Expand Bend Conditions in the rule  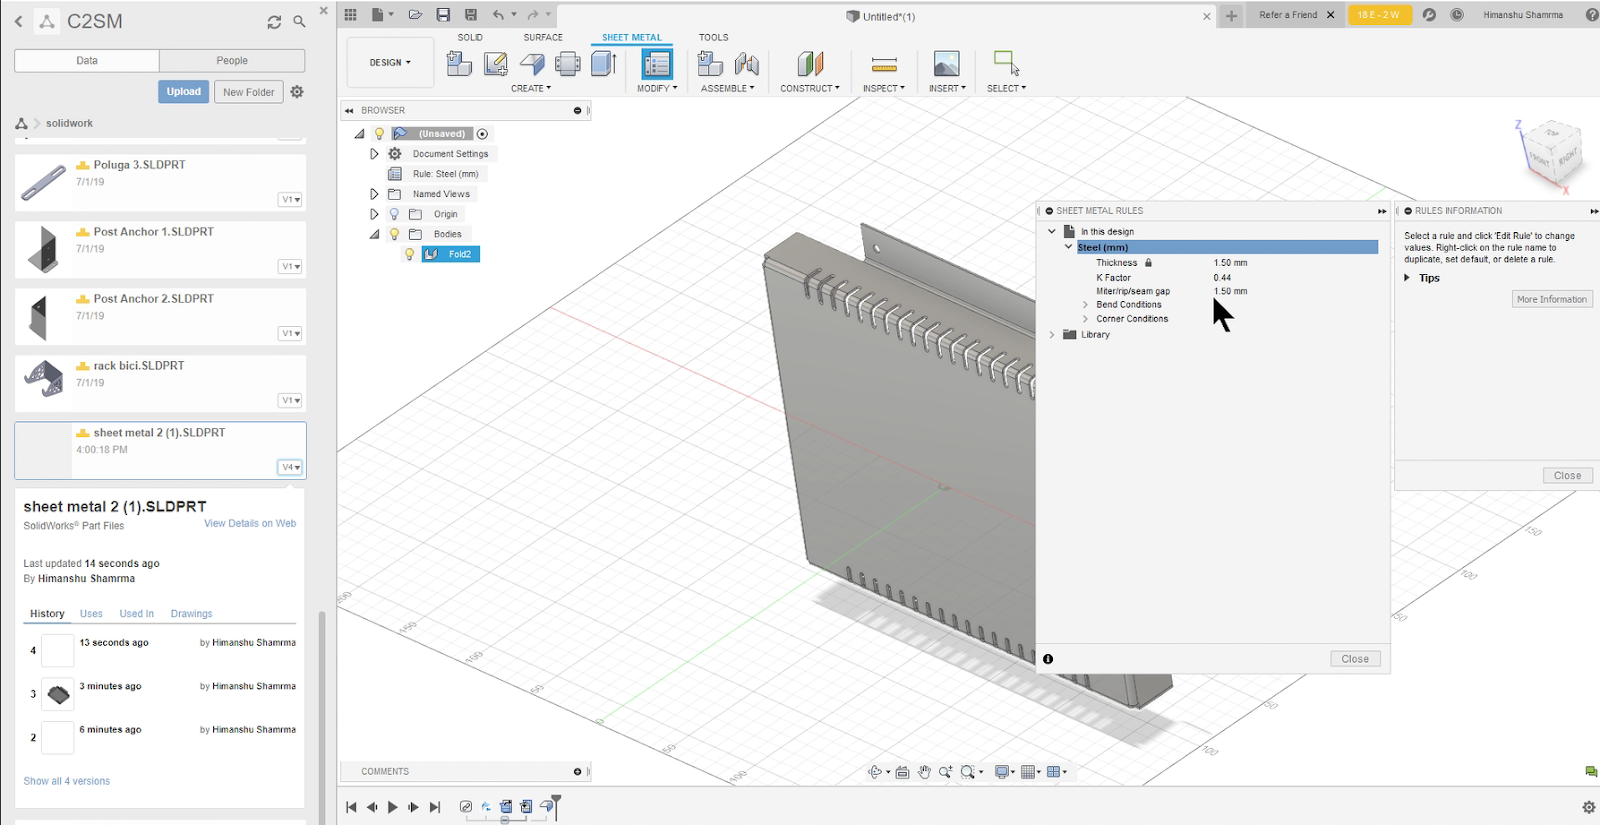pyautogui.click(x=1085, y=305)
